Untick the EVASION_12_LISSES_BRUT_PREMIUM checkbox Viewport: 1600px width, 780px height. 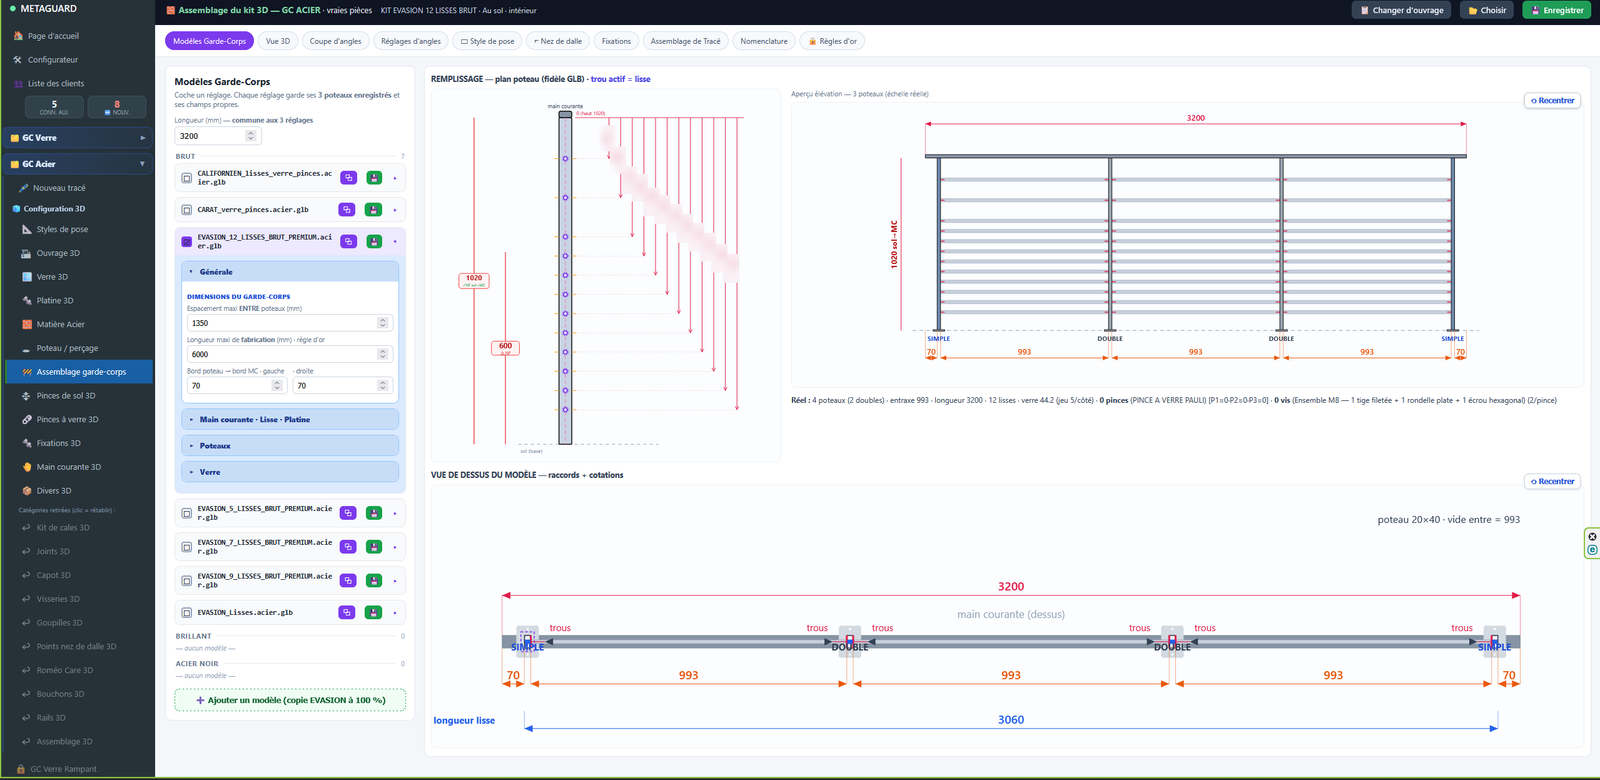[186, 241]
